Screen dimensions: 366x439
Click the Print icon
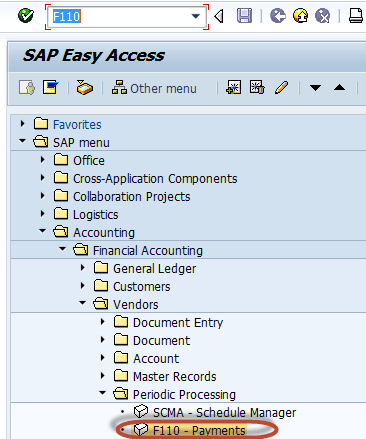point(356,16)
